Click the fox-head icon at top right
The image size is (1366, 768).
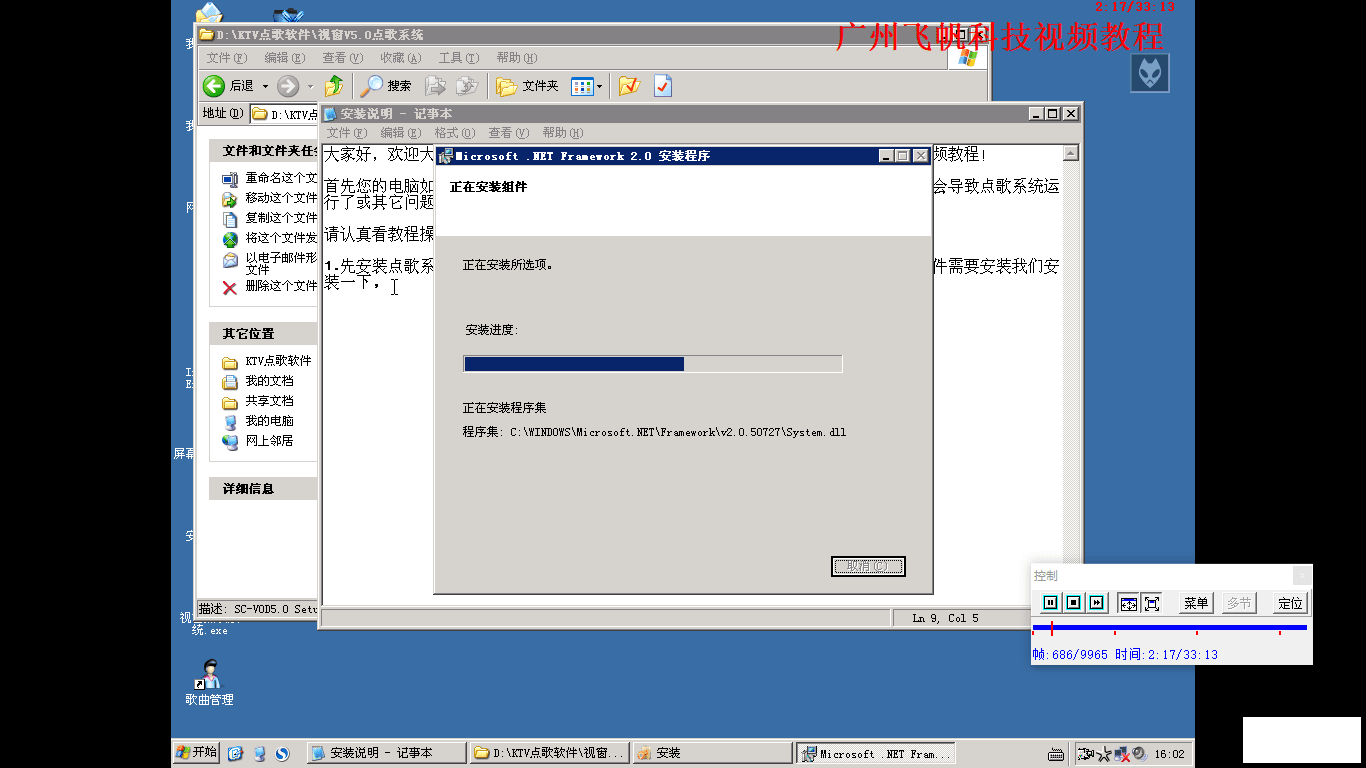point(1150,73)
